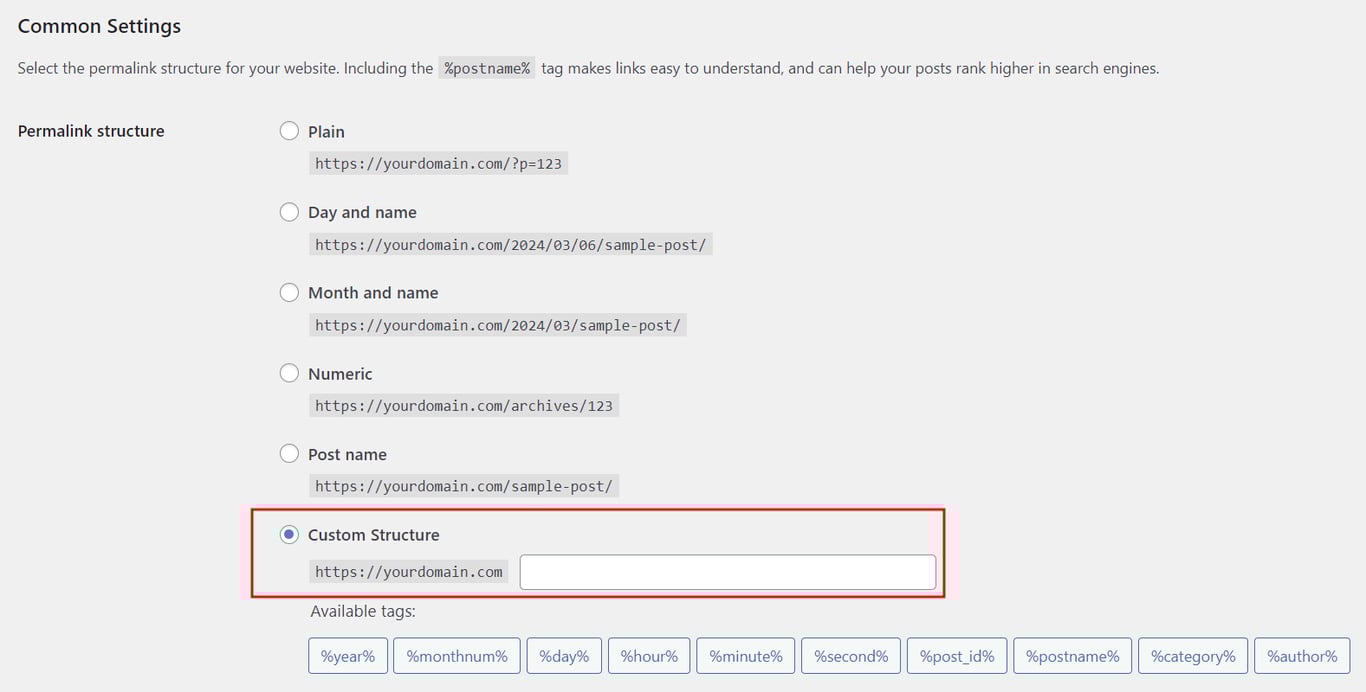Viewport: 1366px width, 692px height.
Task: Click the custom structure input field
Action: [x=727, y=571]
